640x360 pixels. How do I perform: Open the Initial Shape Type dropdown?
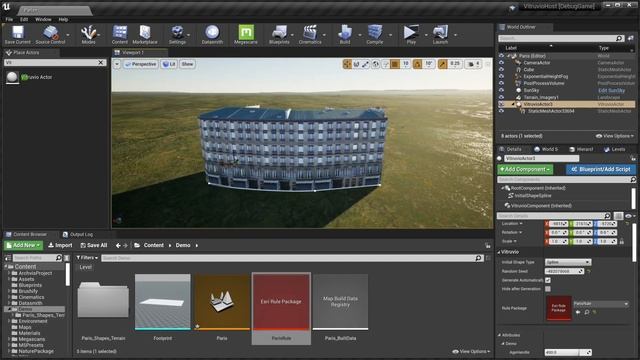[568, 262]
